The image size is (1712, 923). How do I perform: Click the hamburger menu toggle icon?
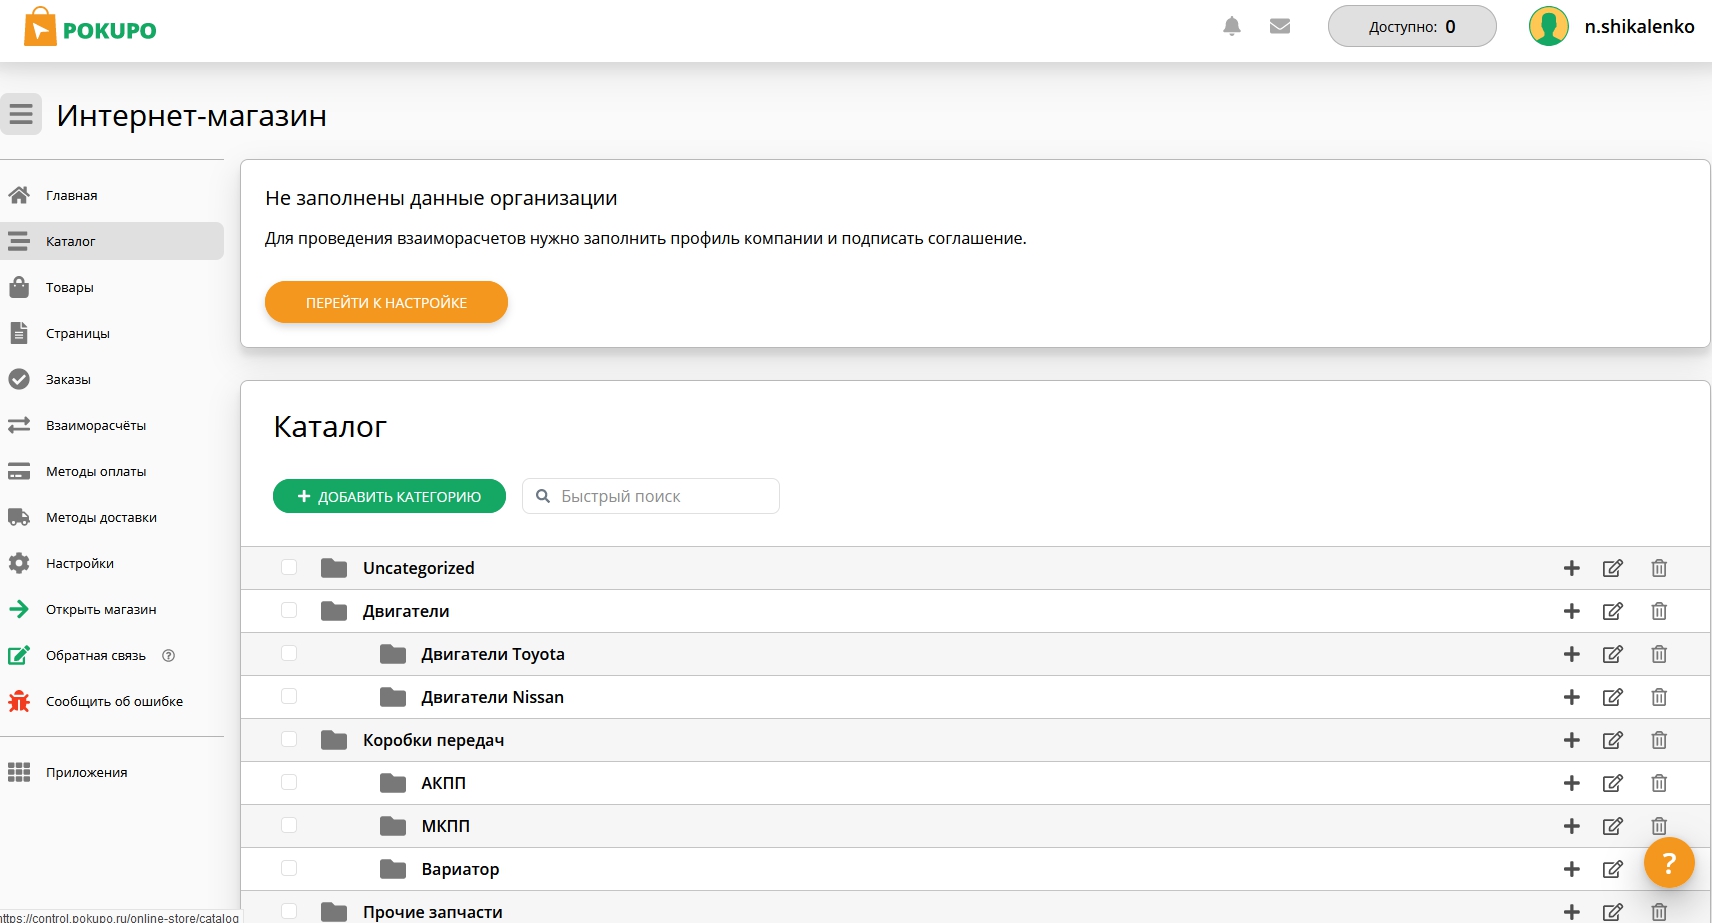click(x=21, y=114)
